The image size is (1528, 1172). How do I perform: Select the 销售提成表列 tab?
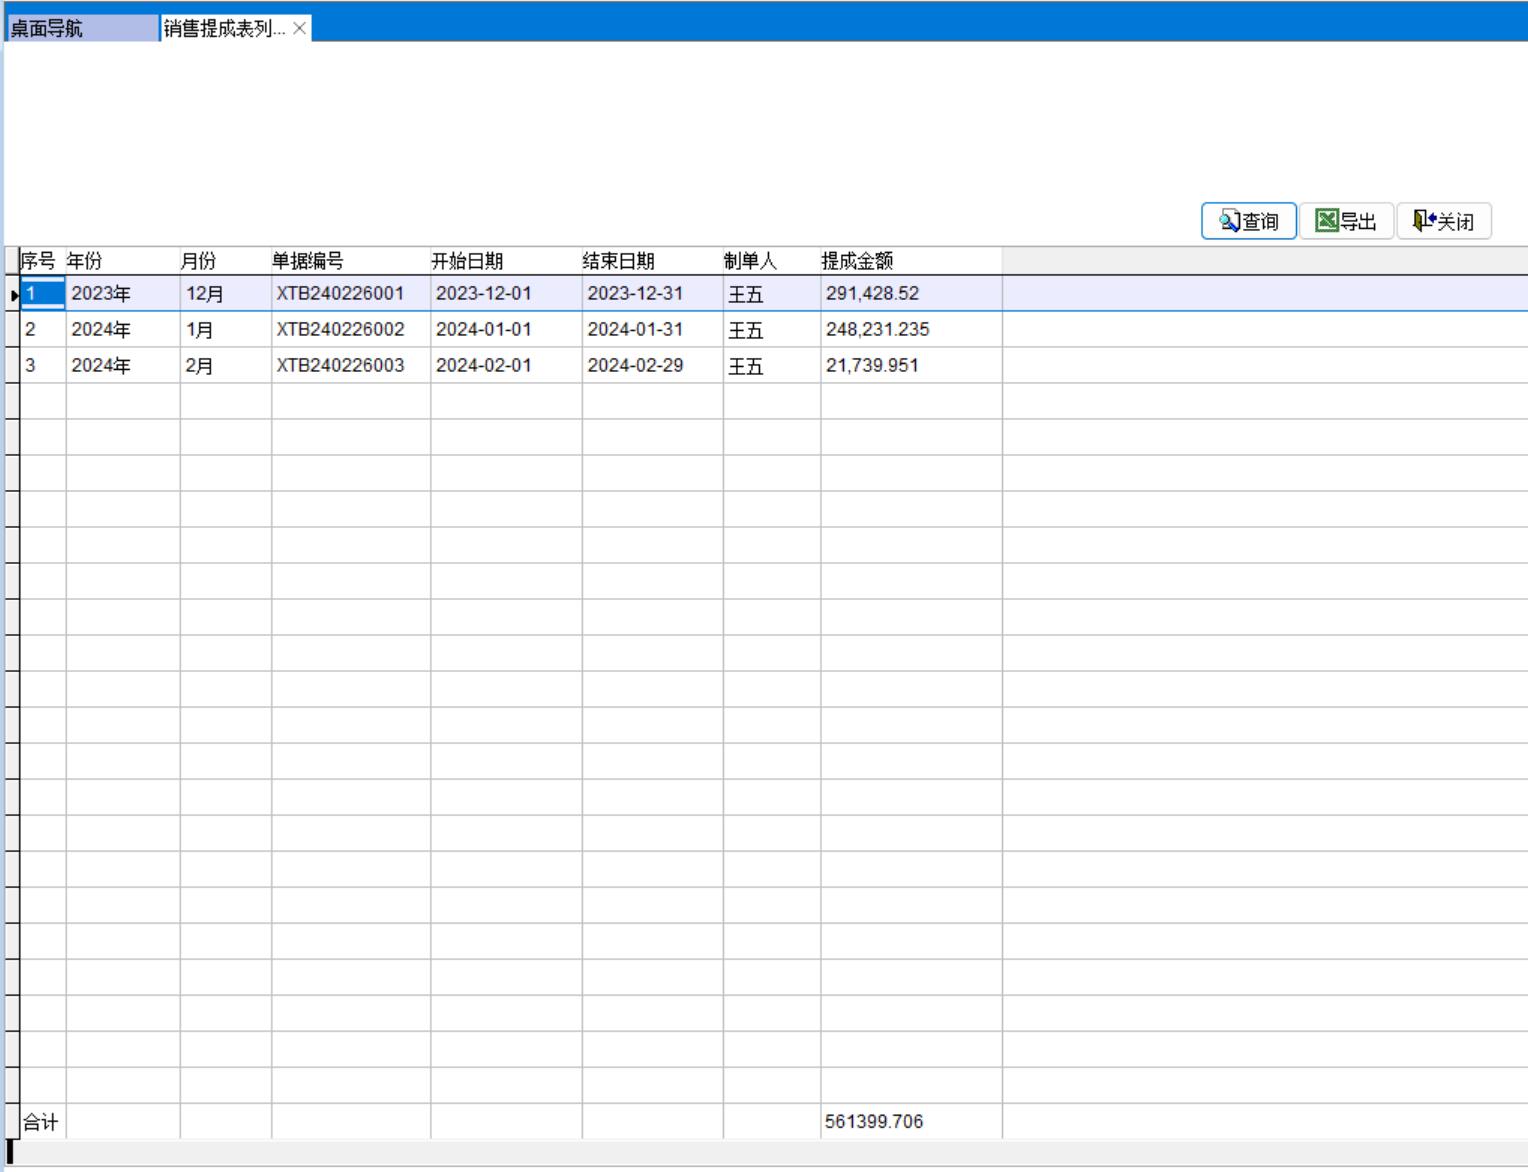[224, 28]
